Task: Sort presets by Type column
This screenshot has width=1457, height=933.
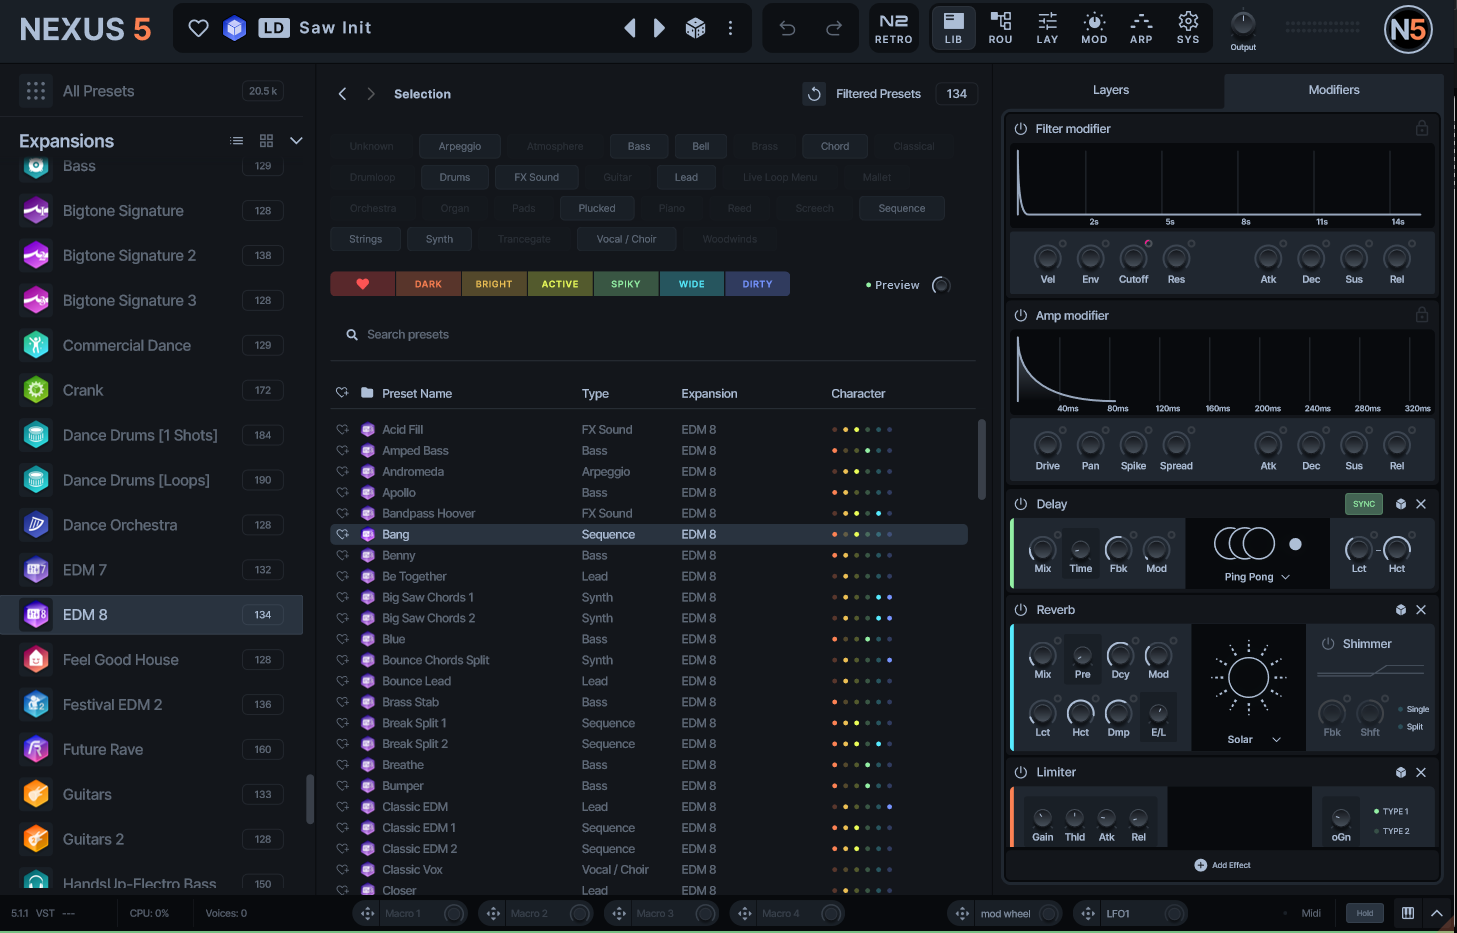Action: point(596,394)
